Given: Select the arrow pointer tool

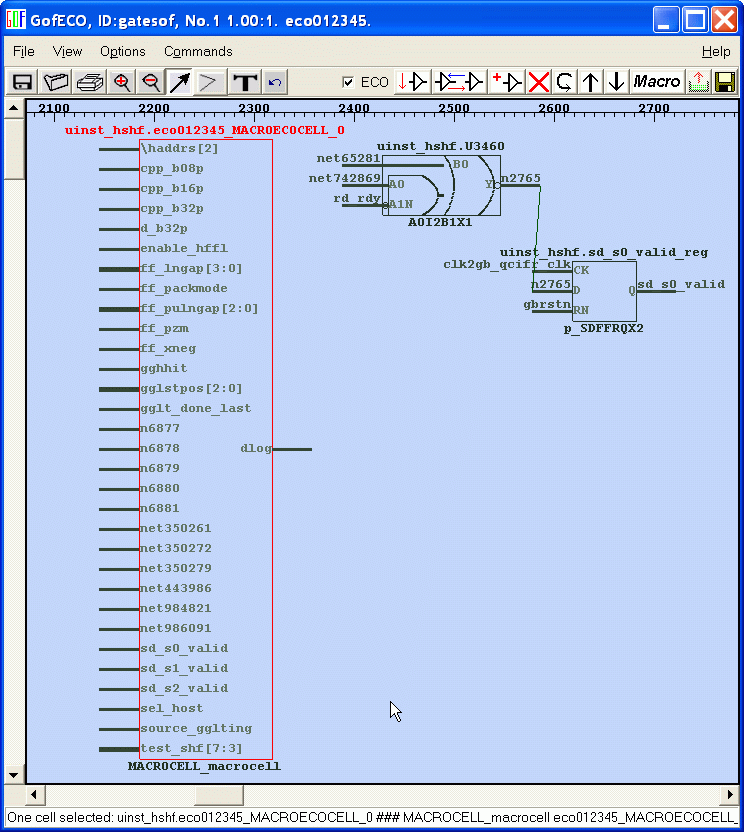Looking at the screenshot, I should [x=180, y=82].
